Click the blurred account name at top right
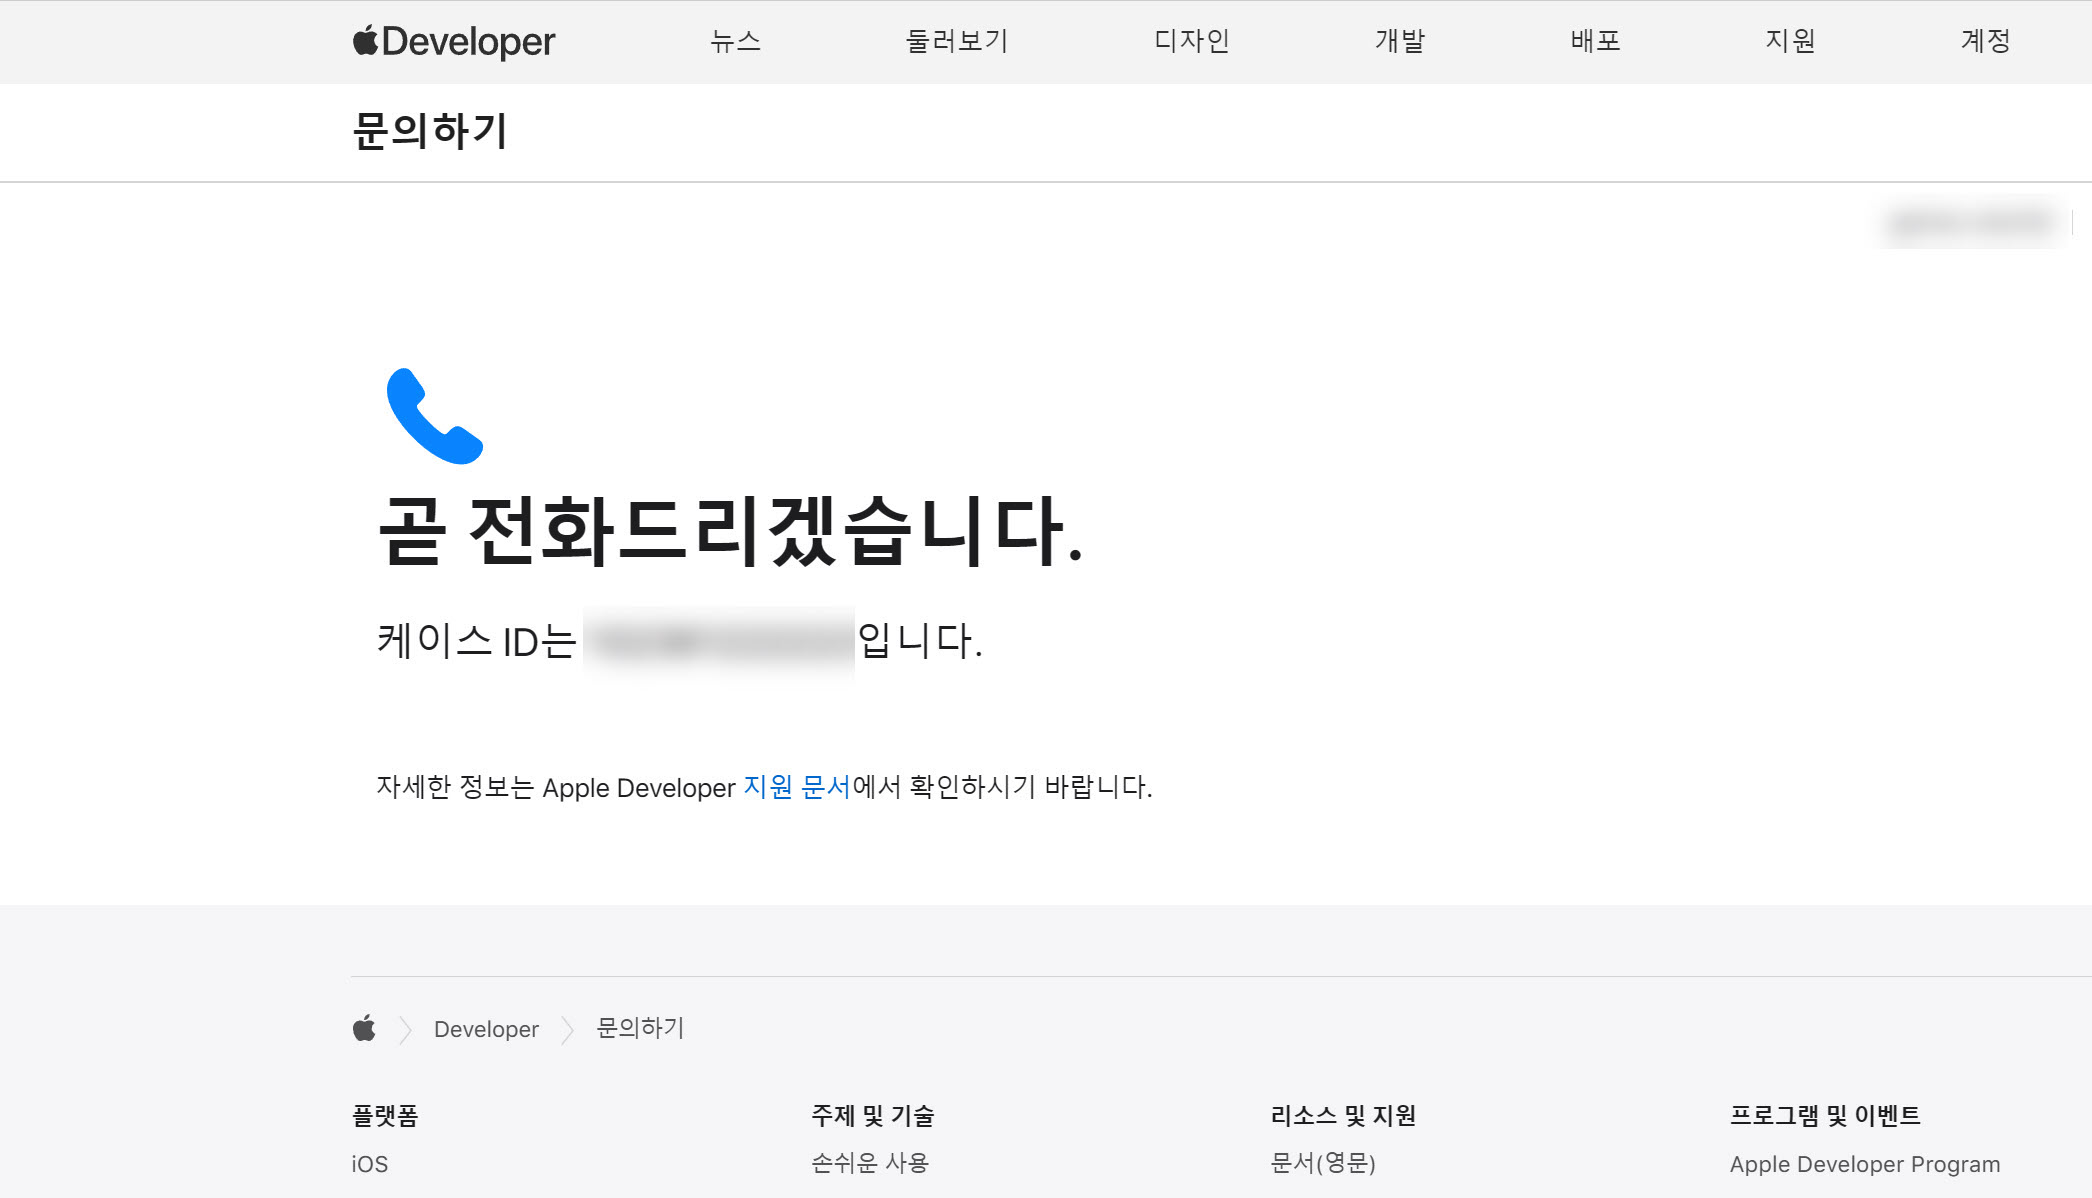The height and width of the screenshot is (1198, 2092). pyautogui.click(x=1971, y=222)
